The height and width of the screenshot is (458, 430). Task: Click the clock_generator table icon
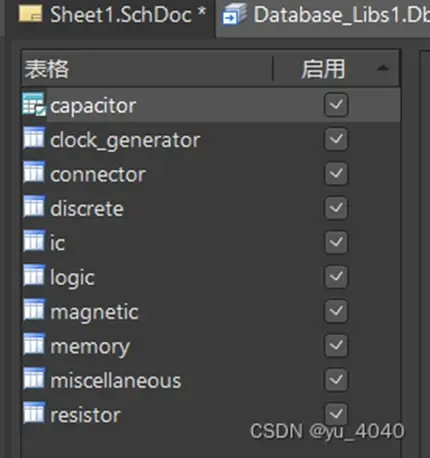point(34,138)
